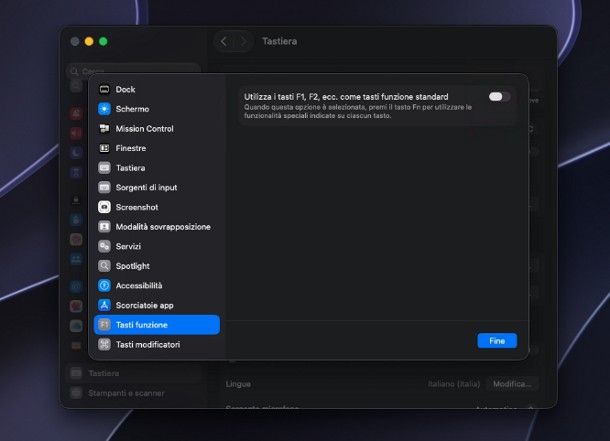The height and width of the screenshot is (441, 610).
Task: Go back with the toolbar left chevron
Action: (223, 41)
